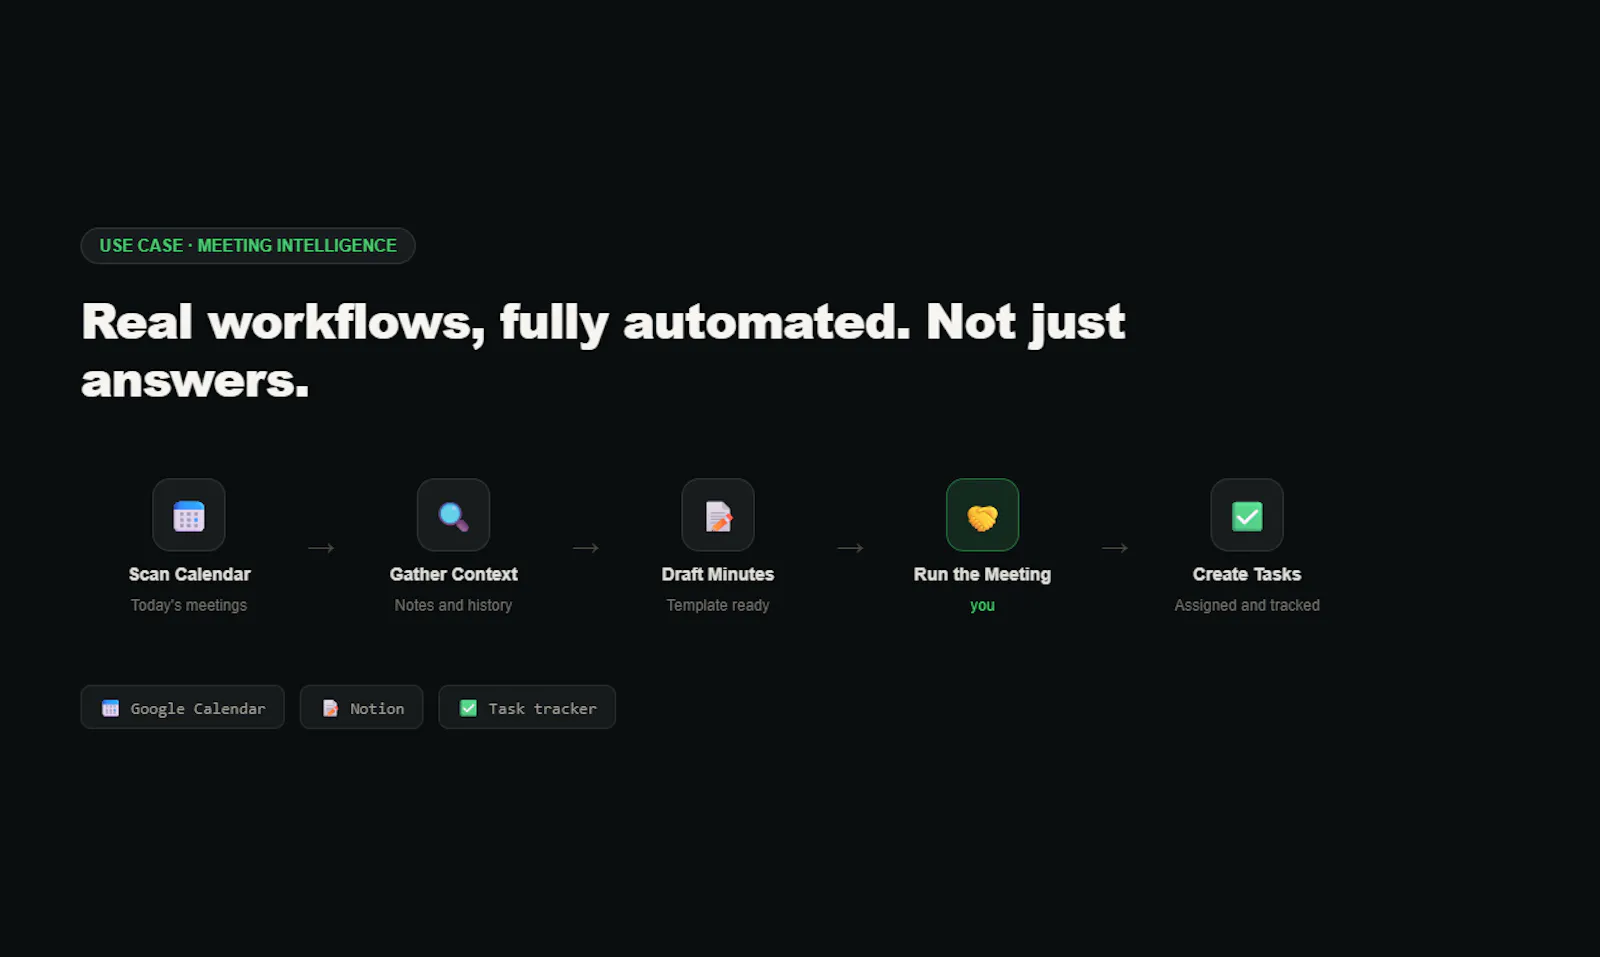Click the 'Assigned and tracked' subtitle
This screenshot has width=1600, height=957.
1247,605
